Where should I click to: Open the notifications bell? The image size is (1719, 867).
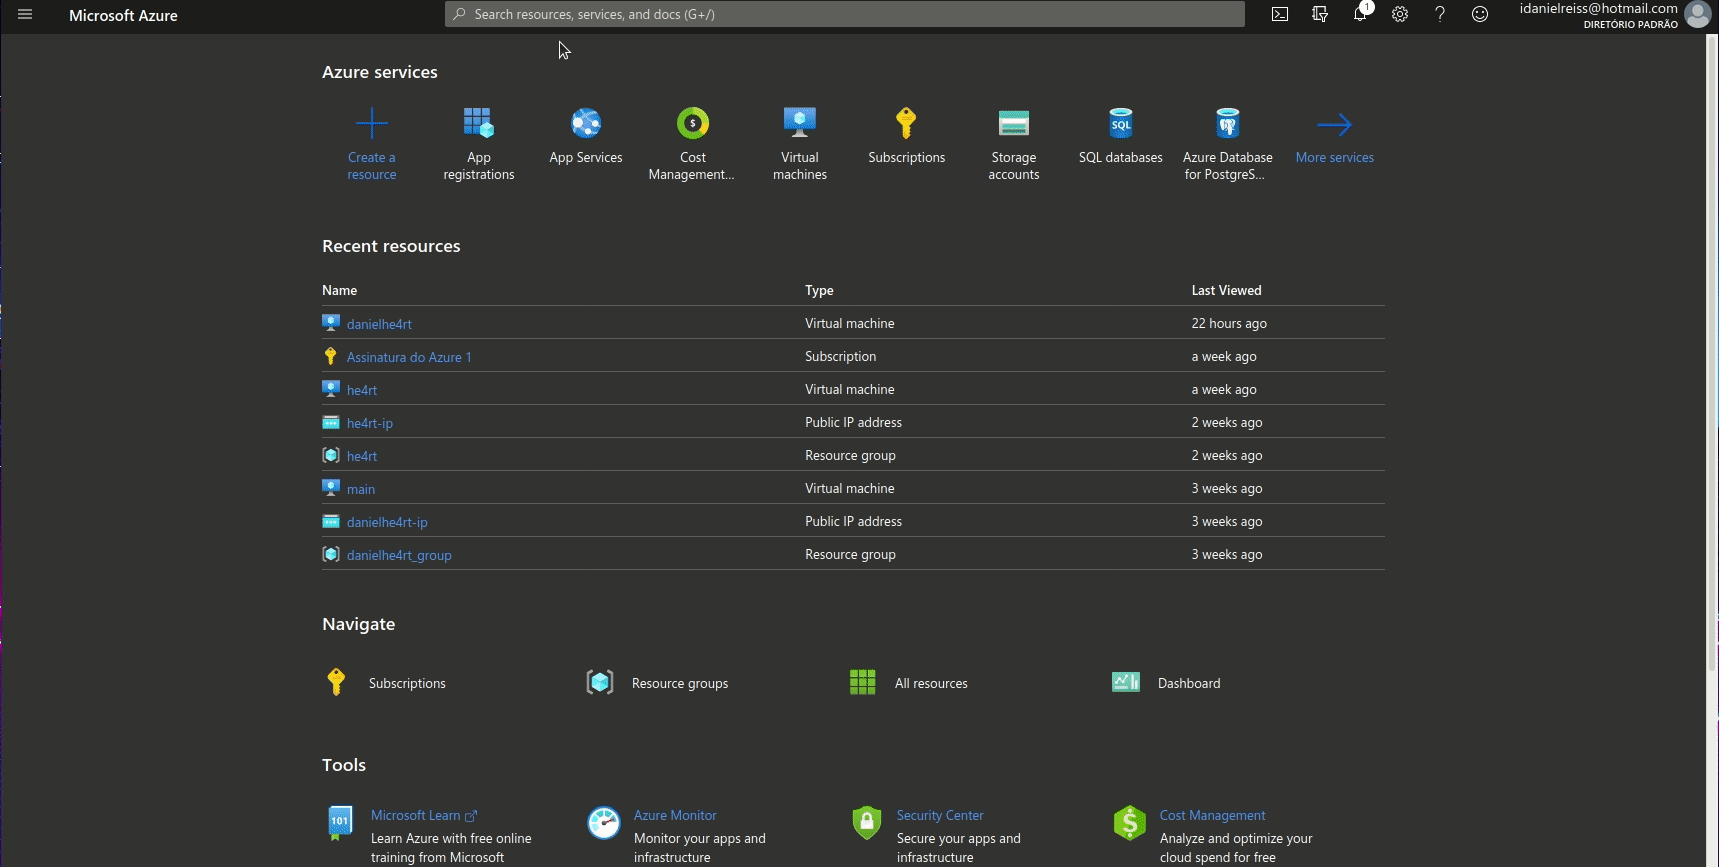tap(1360, 14)
